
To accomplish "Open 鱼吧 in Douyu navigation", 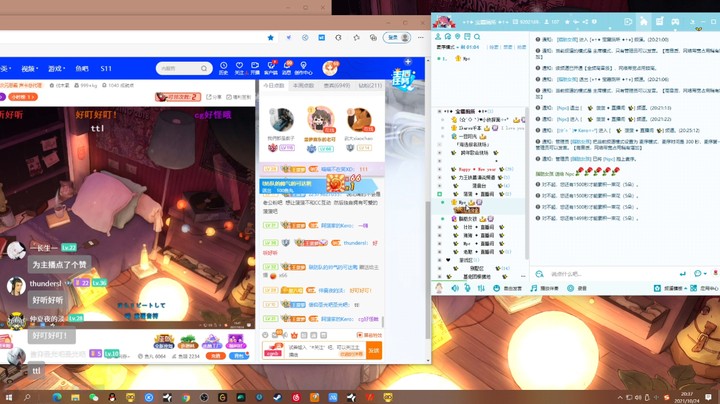I will point(82,68).
